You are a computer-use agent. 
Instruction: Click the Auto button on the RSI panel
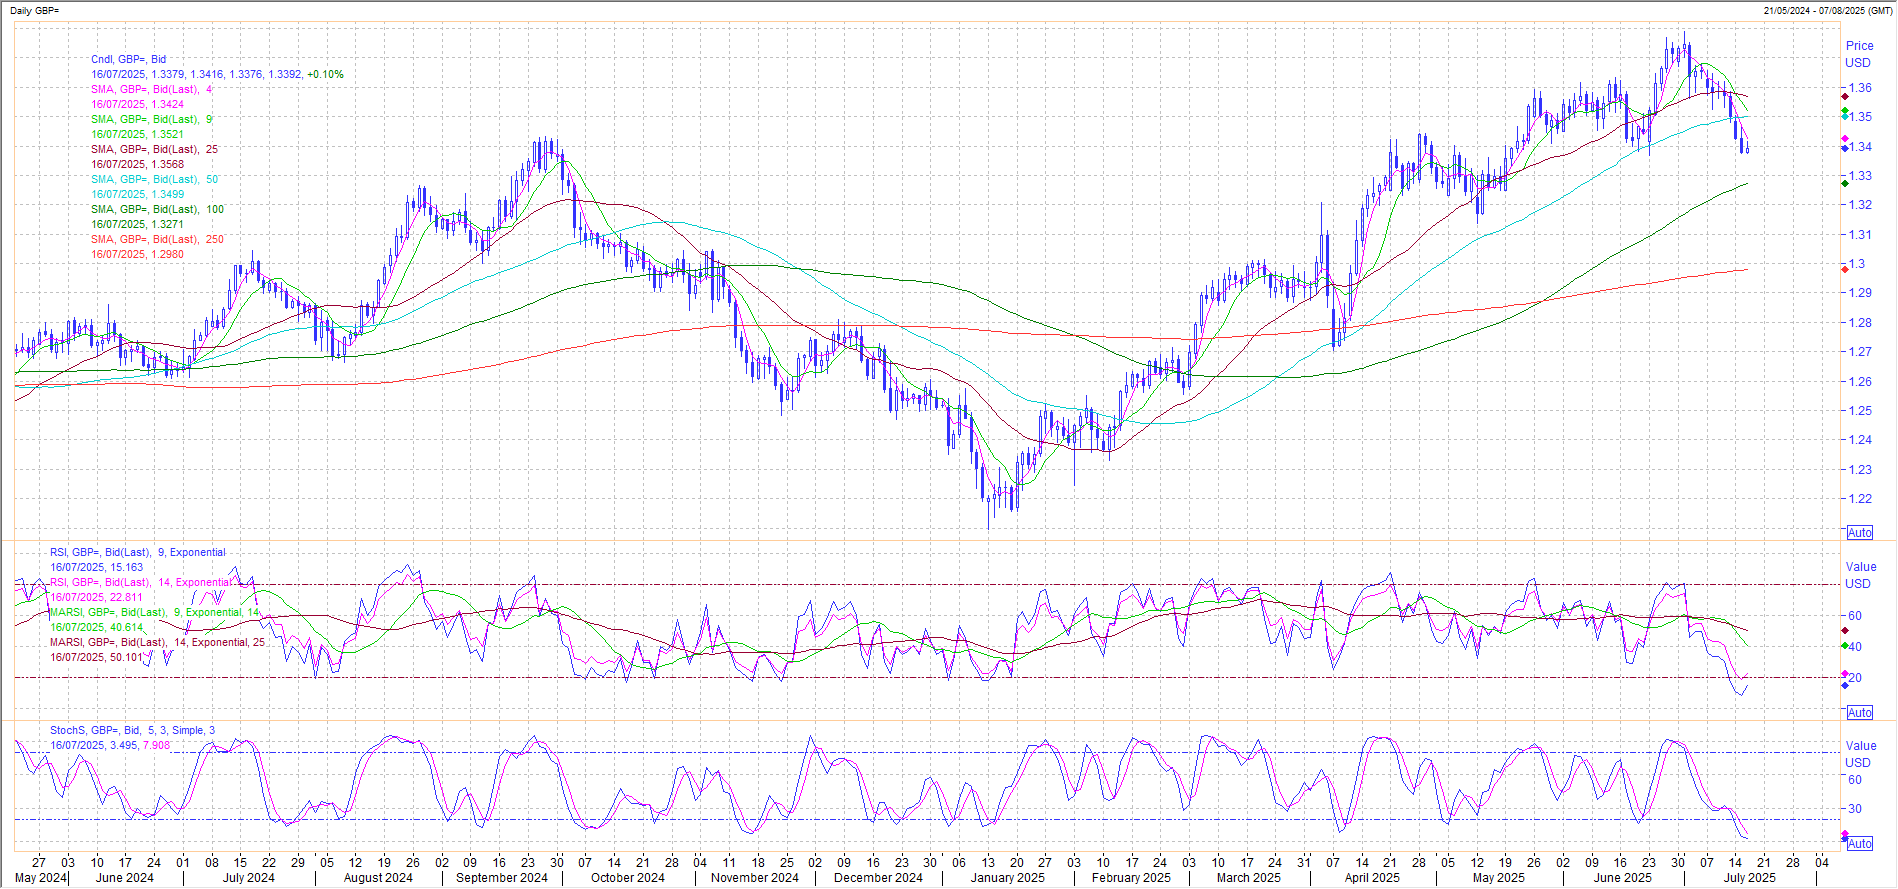point(1859,713)
